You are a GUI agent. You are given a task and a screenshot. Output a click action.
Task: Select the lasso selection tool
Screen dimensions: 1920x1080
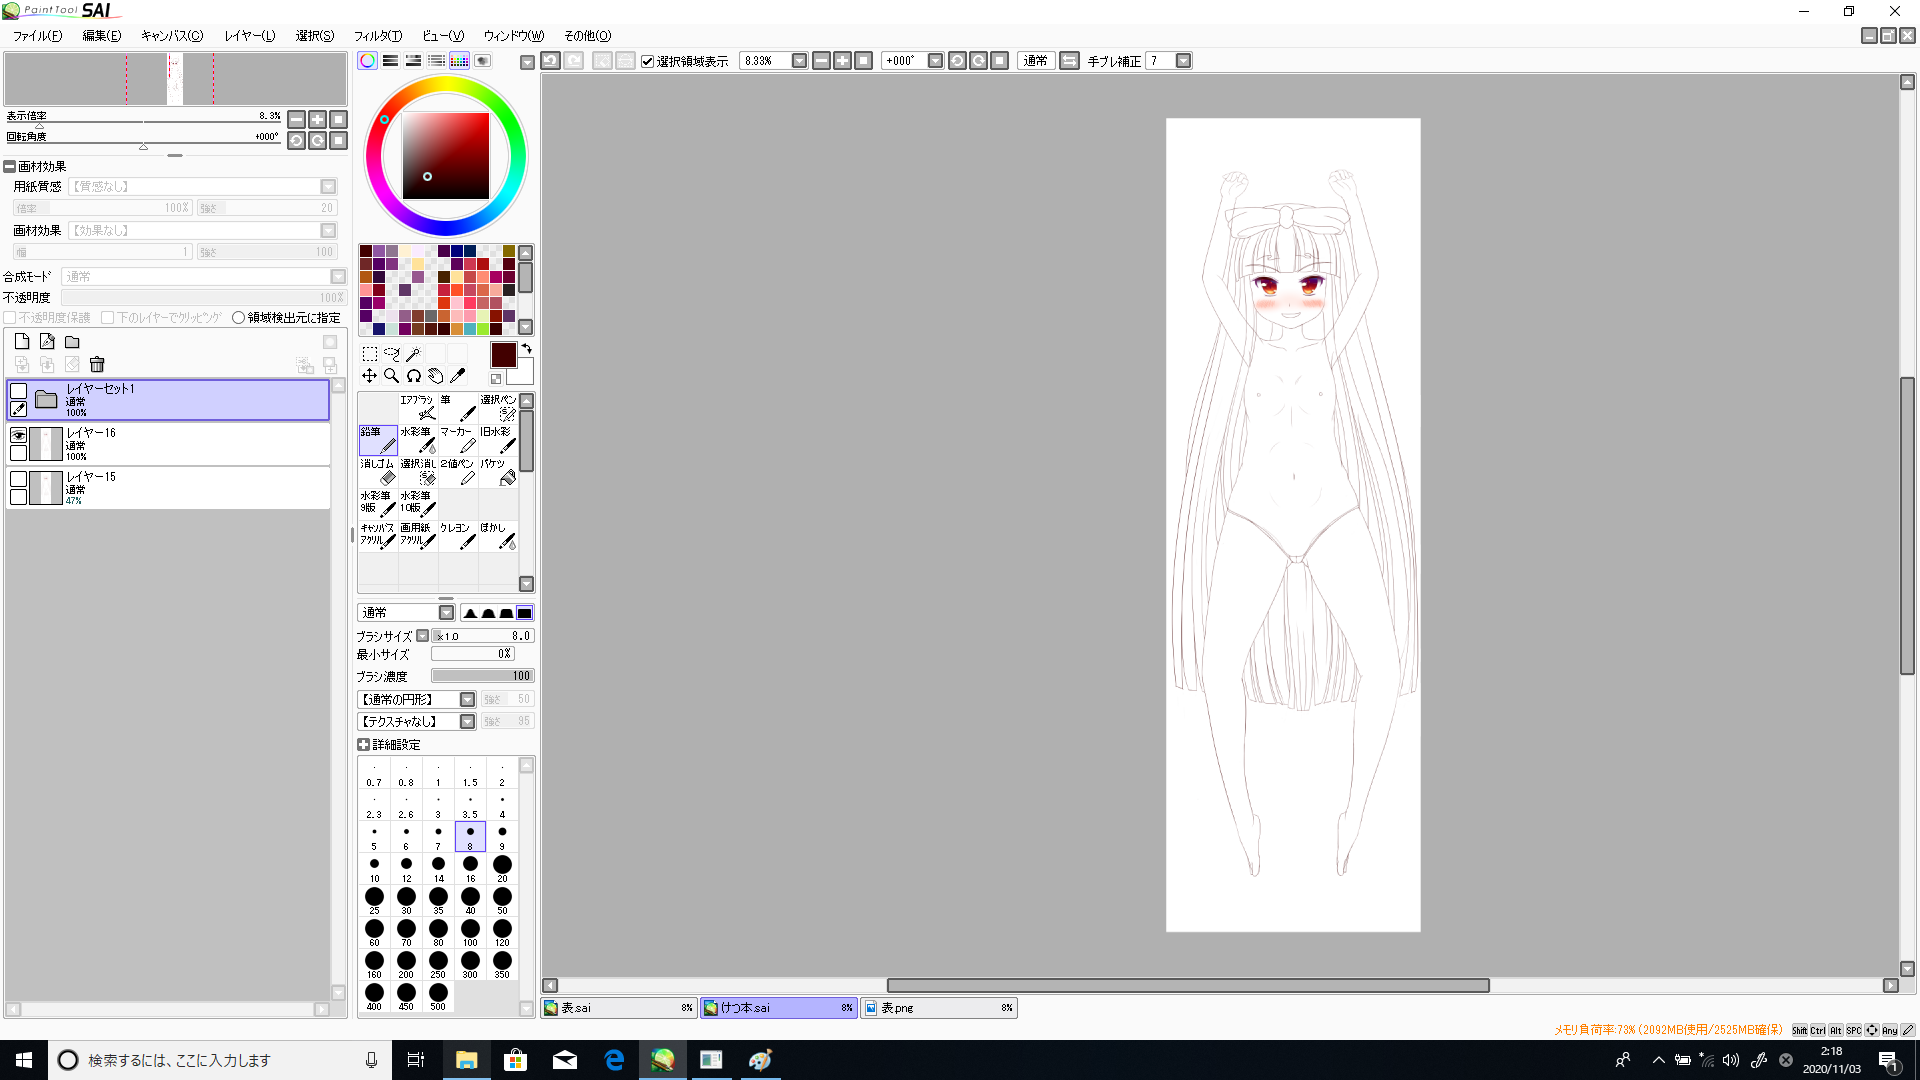pos(392,354)
